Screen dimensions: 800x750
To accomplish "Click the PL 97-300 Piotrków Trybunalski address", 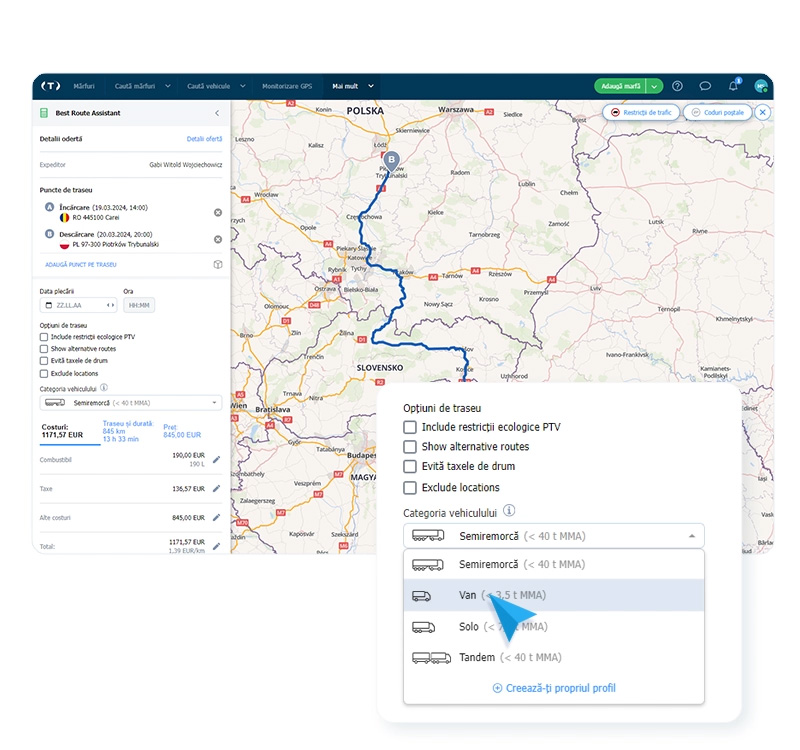I will coord(116,244).
